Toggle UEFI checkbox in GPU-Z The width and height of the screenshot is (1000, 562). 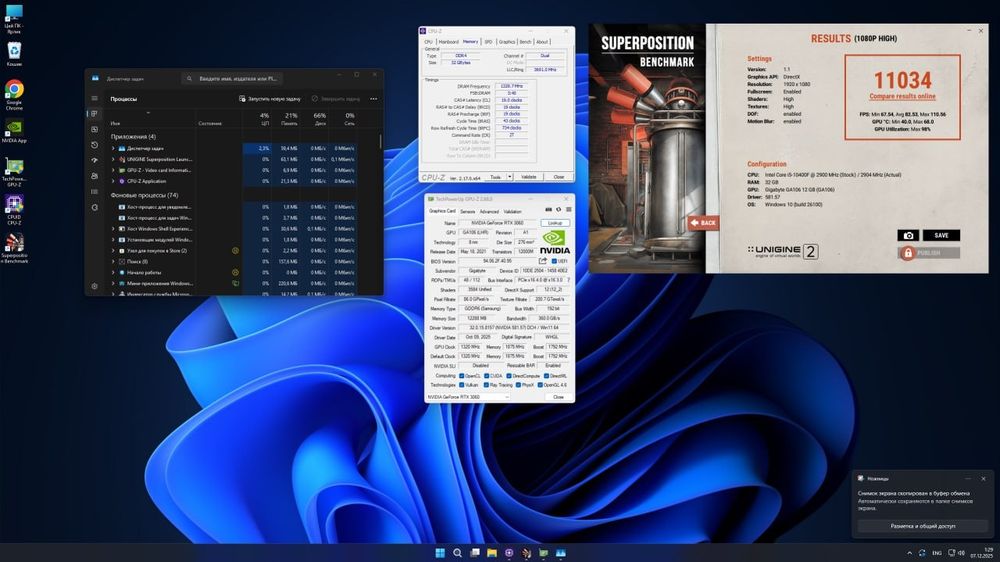point(554,261)
